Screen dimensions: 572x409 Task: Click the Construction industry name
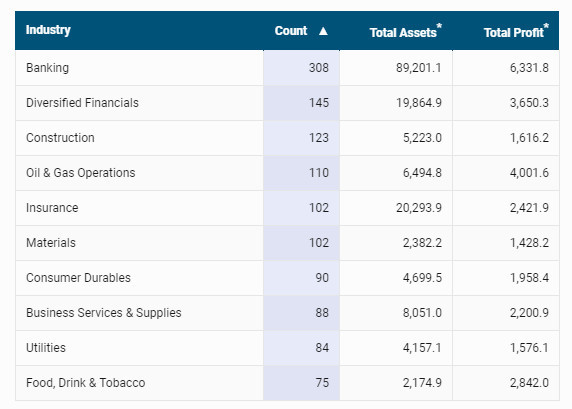[x=60, y=138]
